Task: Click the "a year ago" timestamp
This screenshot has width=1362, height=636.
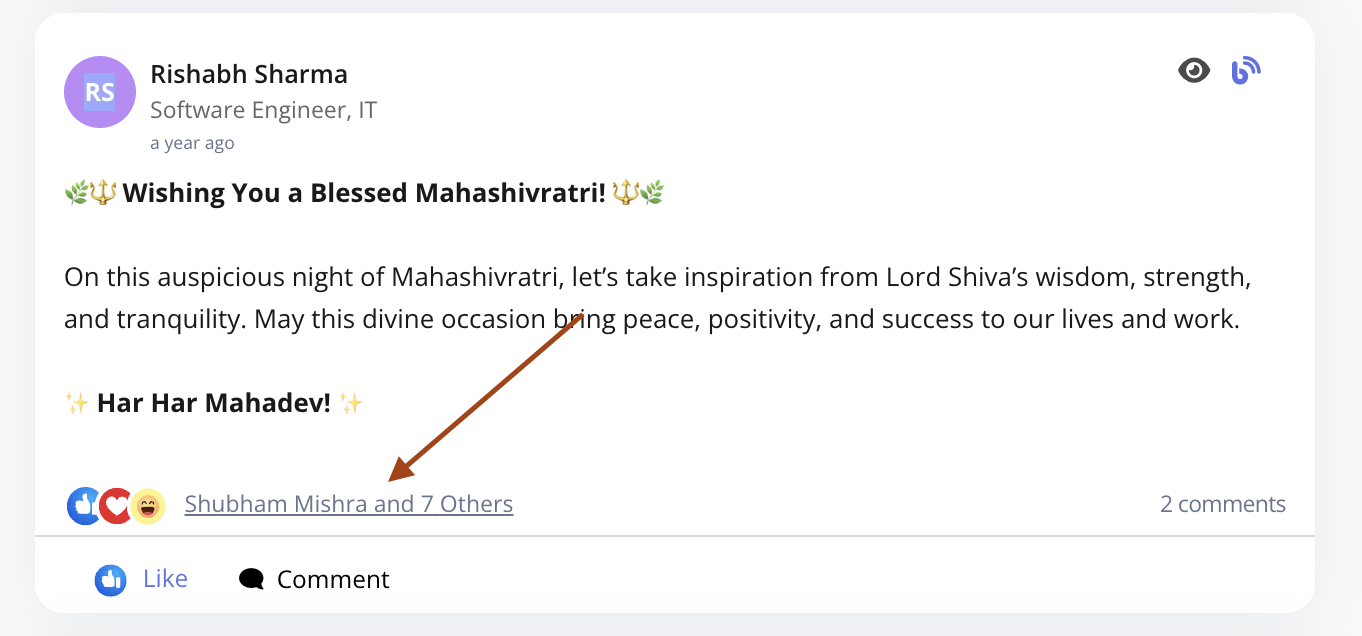Action: coord(192,143)
